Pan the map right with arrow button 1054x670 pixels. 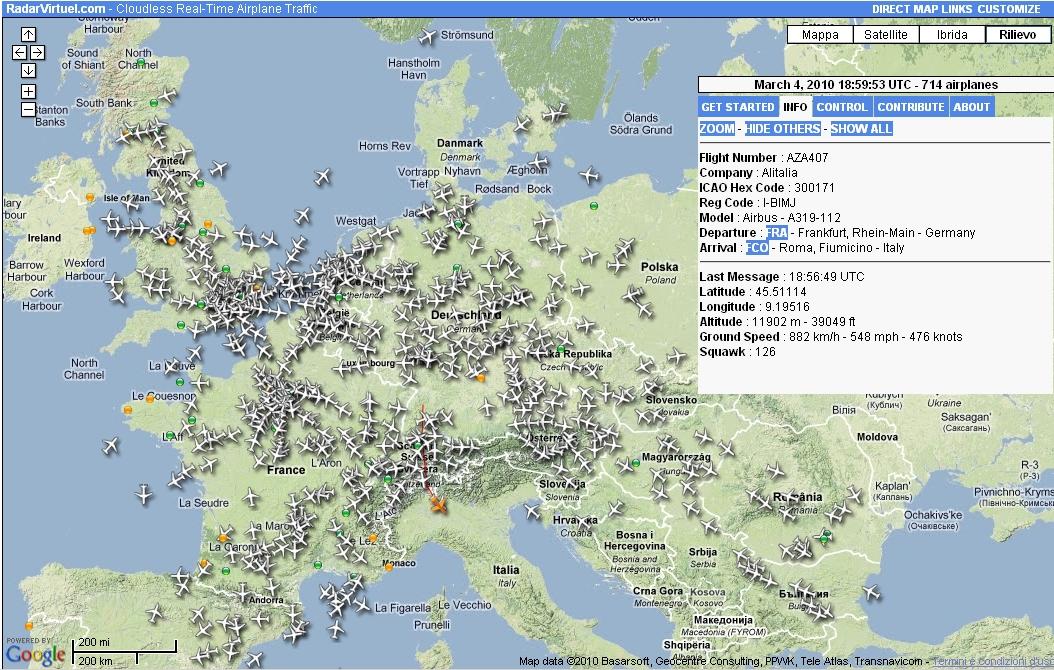pos(37,52)
